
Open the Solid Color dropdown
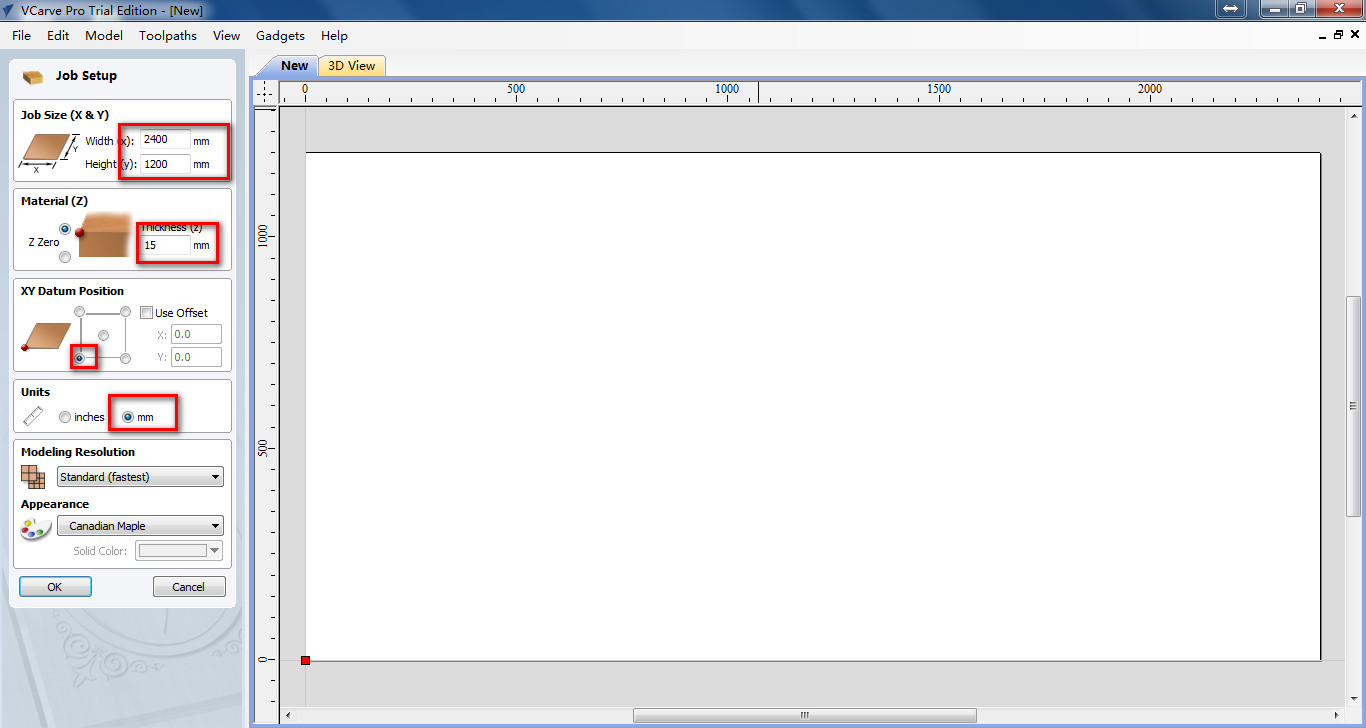179,550
